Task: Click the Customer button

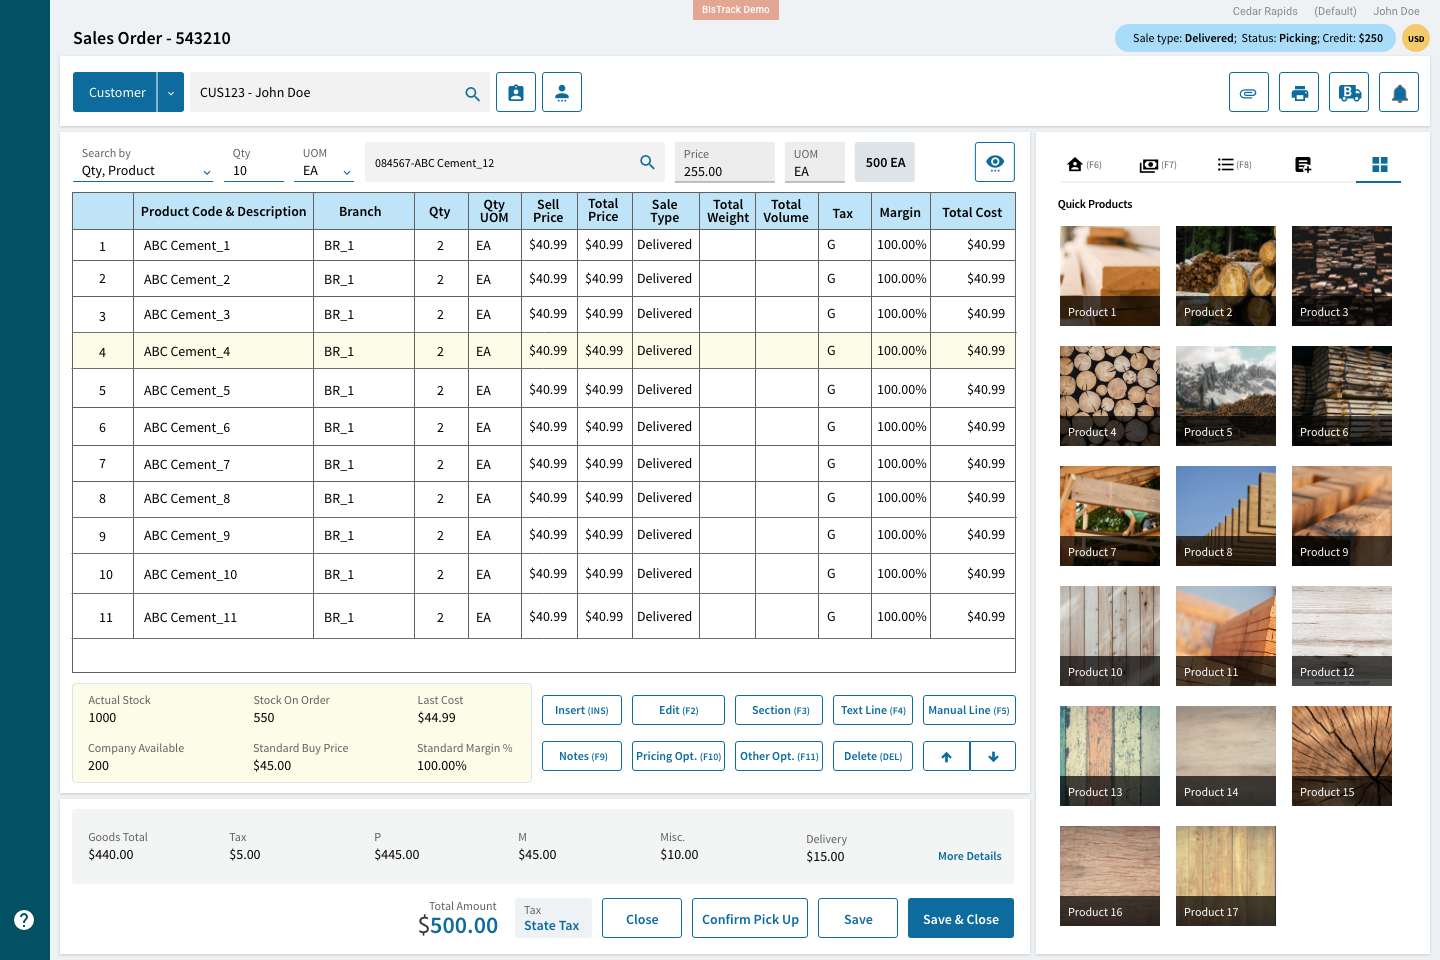Action: click(x=115, y=92)
